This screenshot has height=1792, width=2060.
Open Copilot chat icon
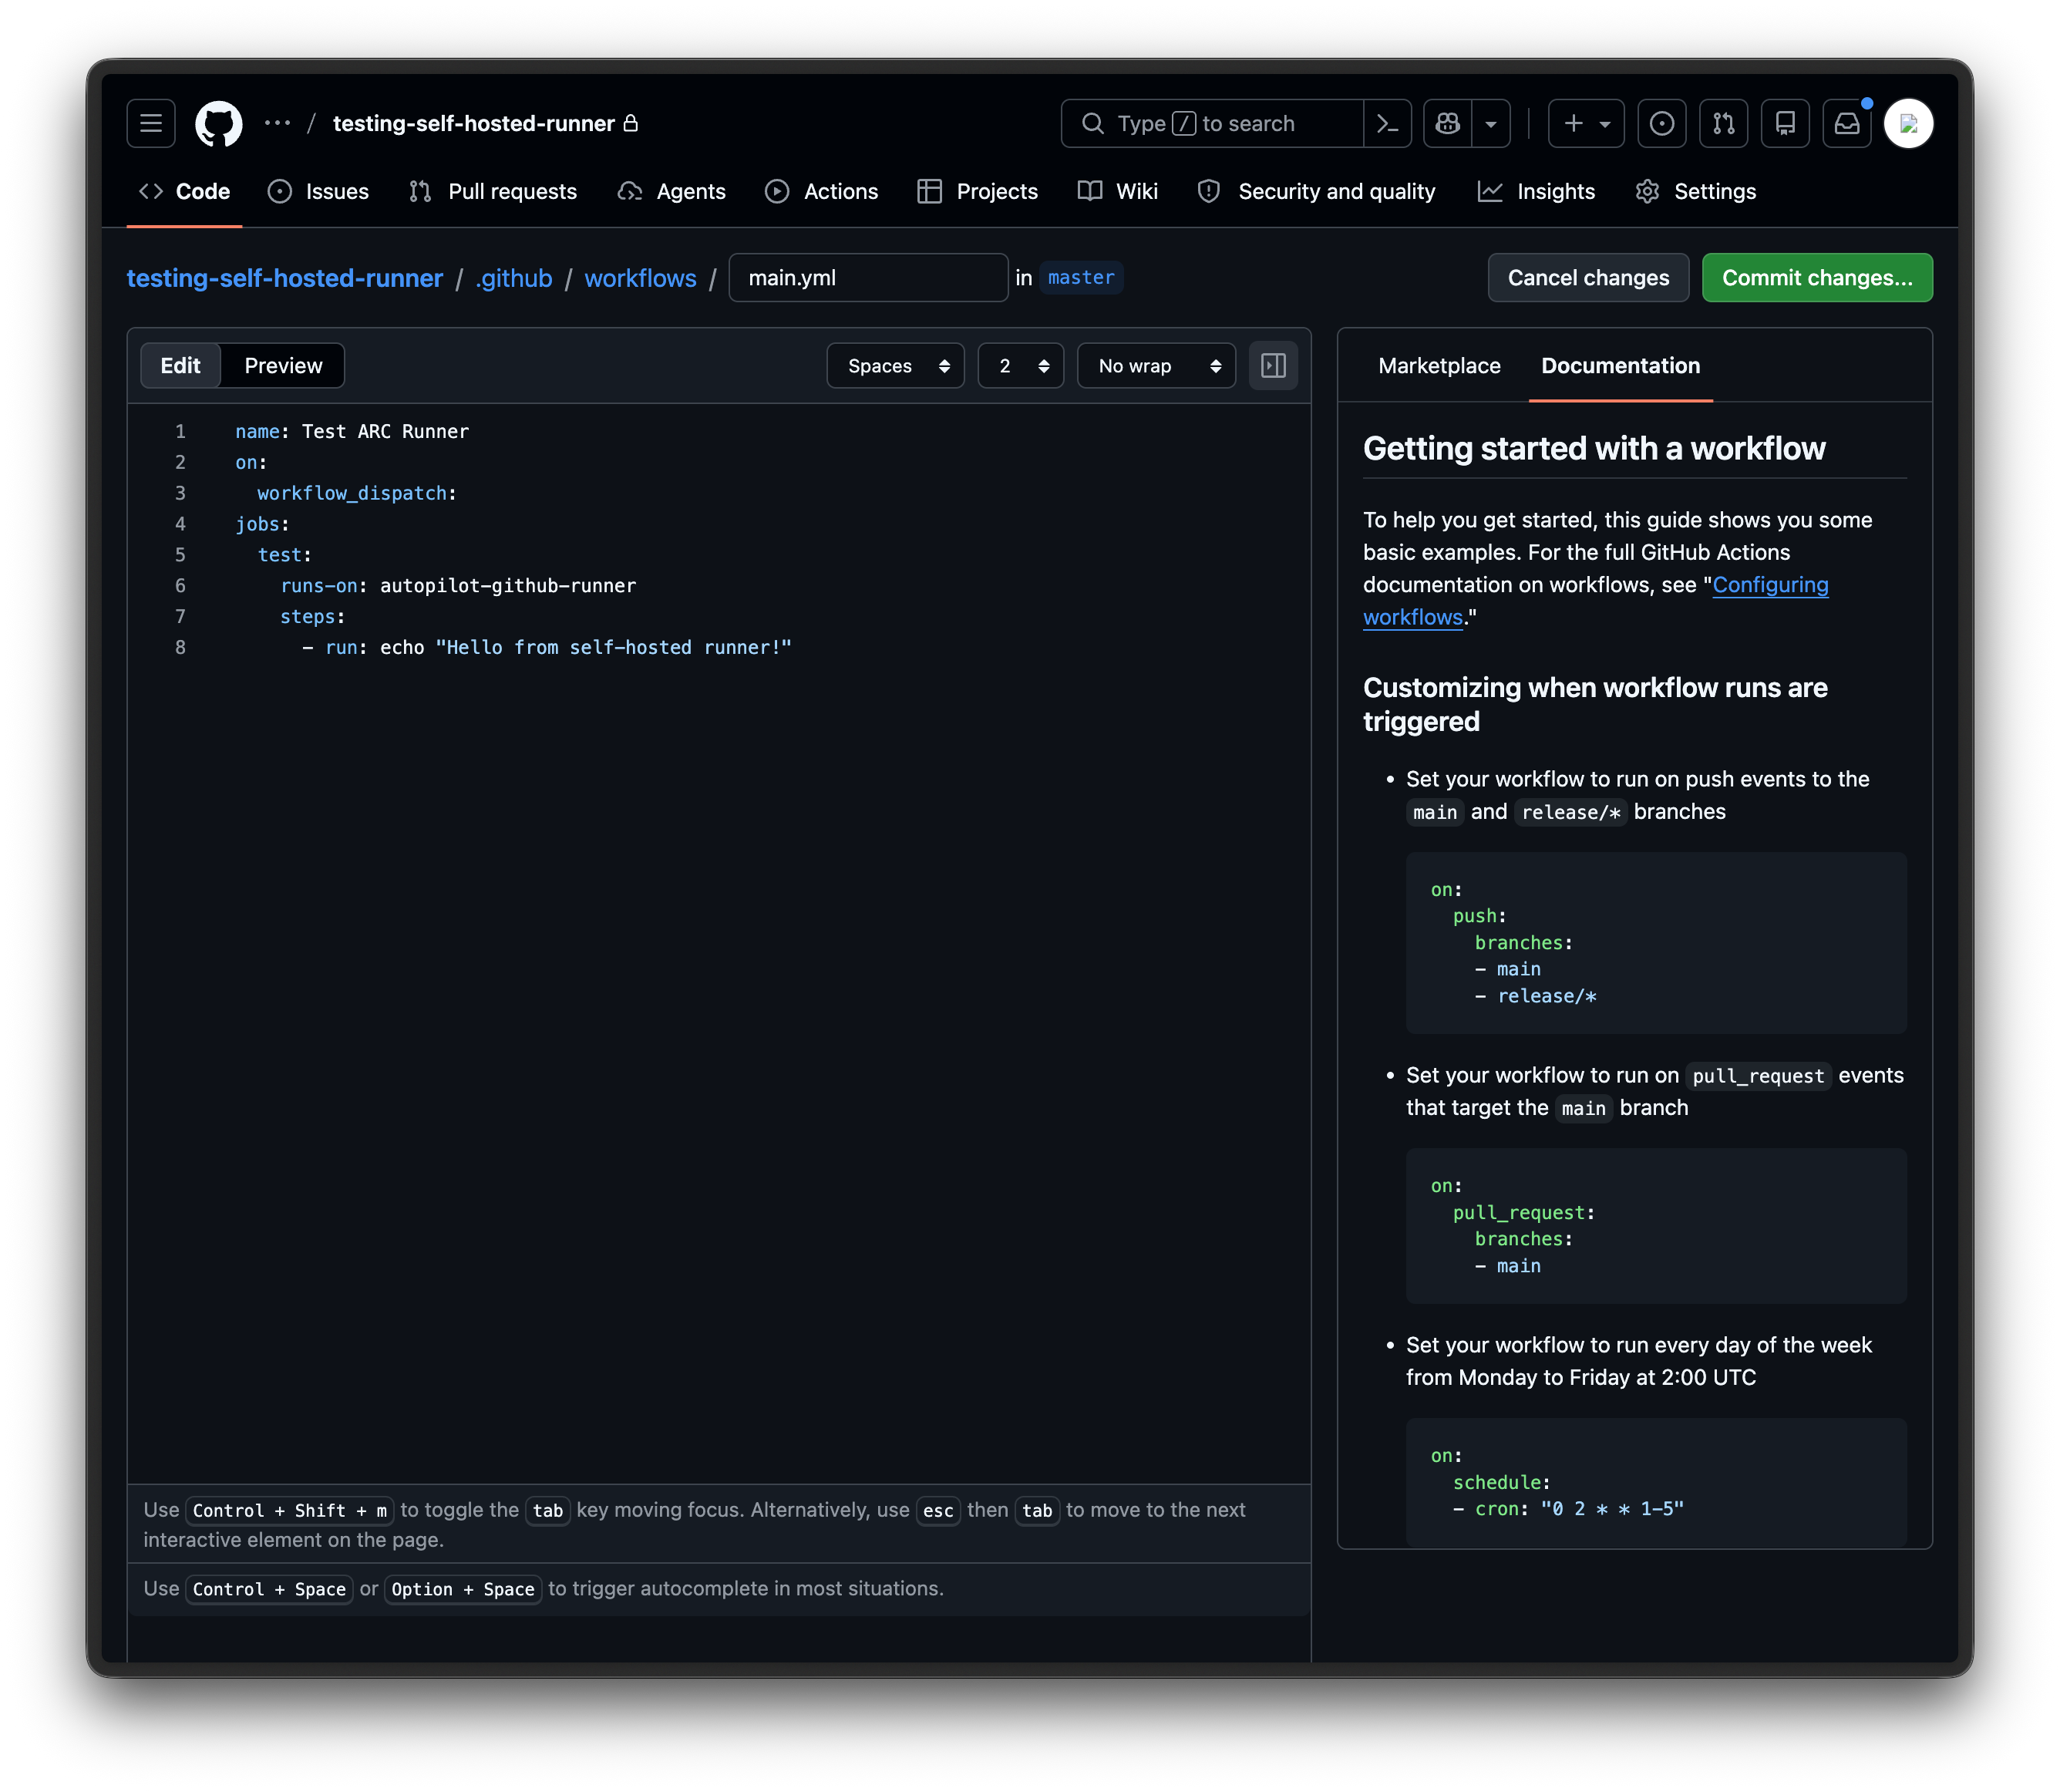pos(1447,123)
